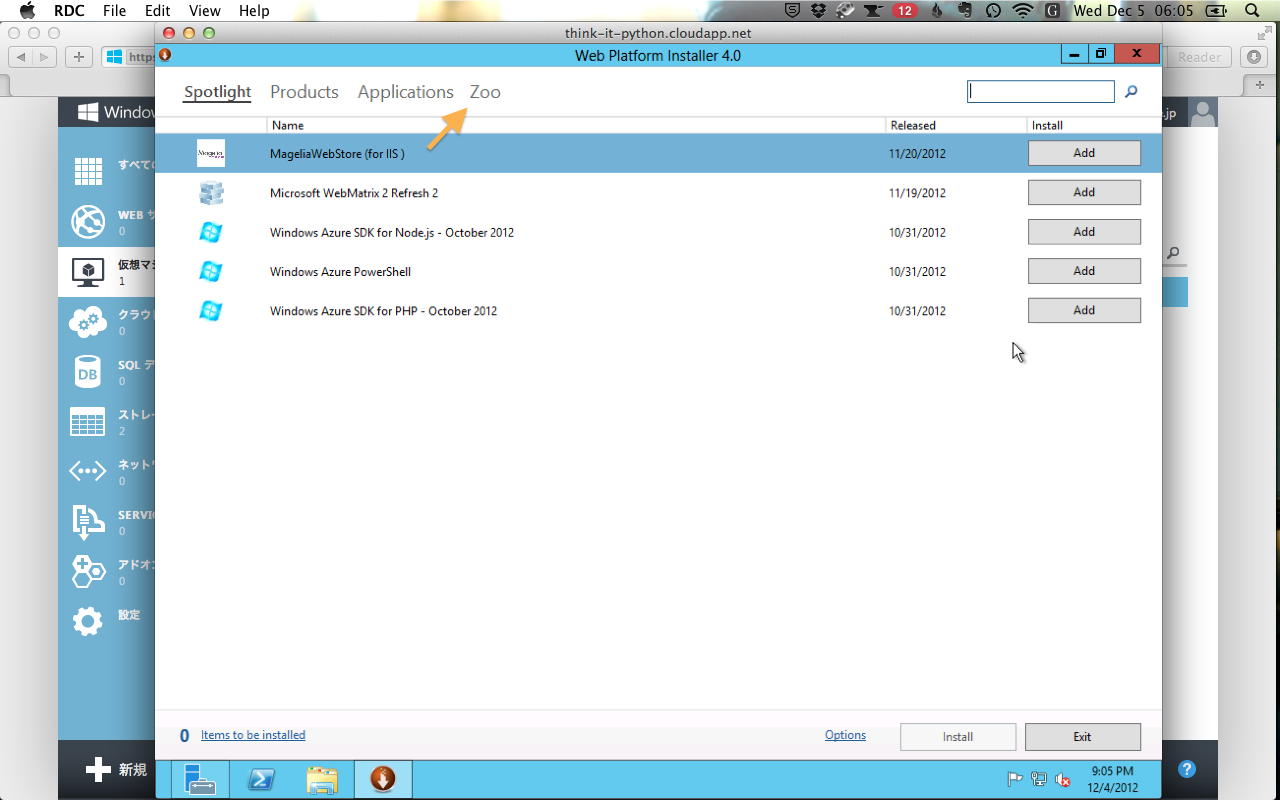Open All Items grid icon in Azure portal
The image size is (1280, 800).
(88, 171)
